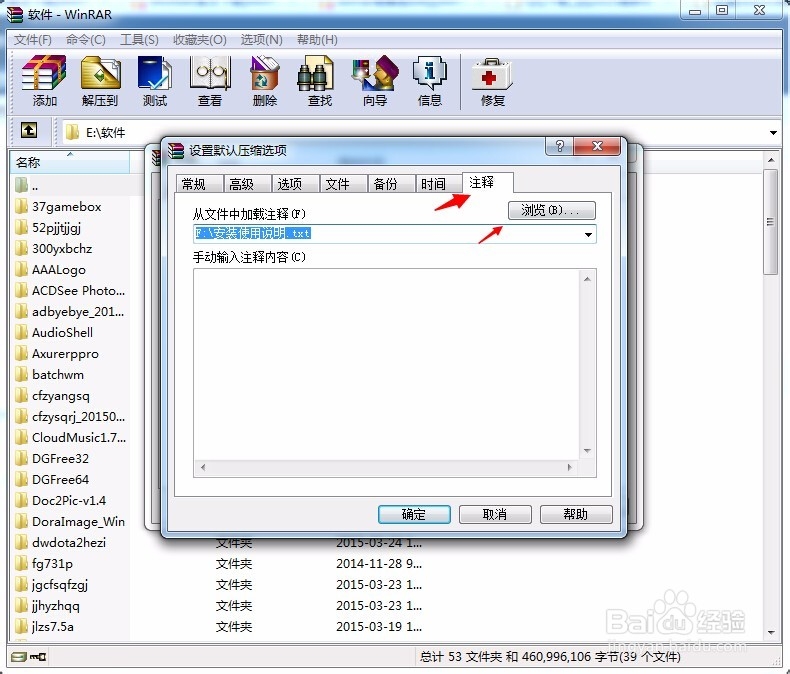Expand the E:\软件 address bar dropdown
Image resolution: width=790 pixels, height=674 pixels.
click(773, 132)
